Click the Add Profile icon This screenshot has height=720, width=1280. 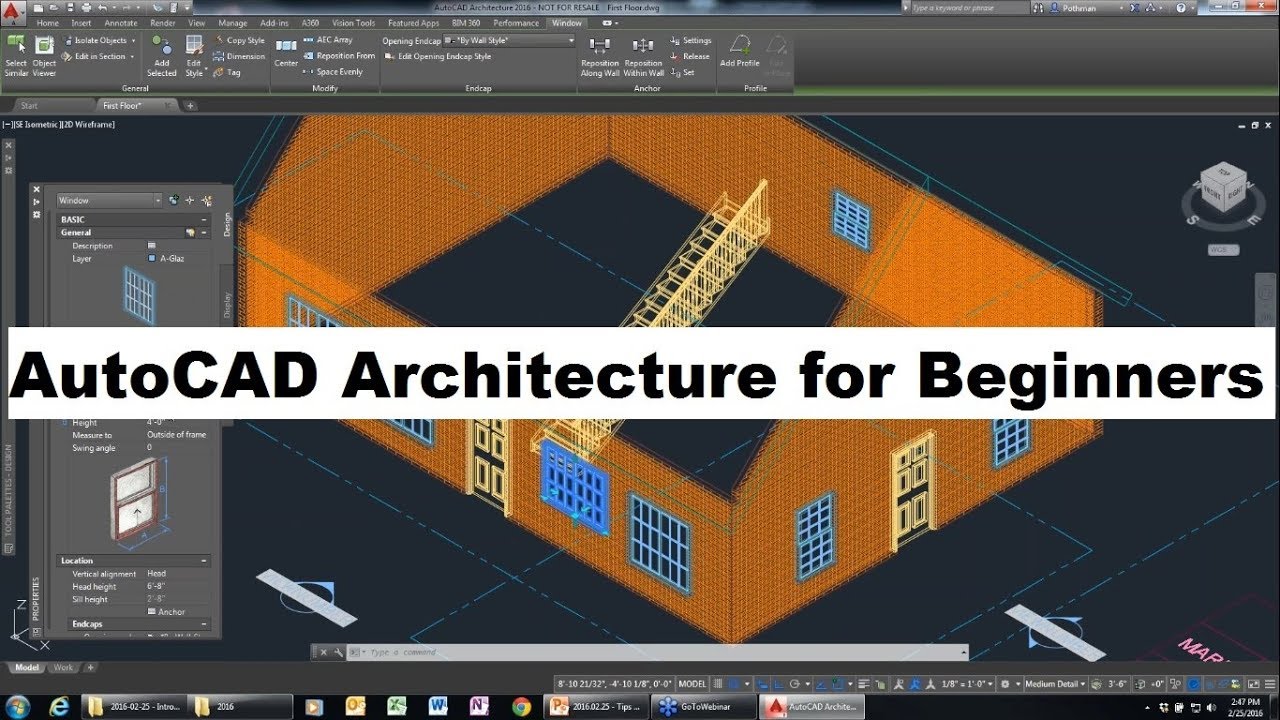(x=740, y=51)
